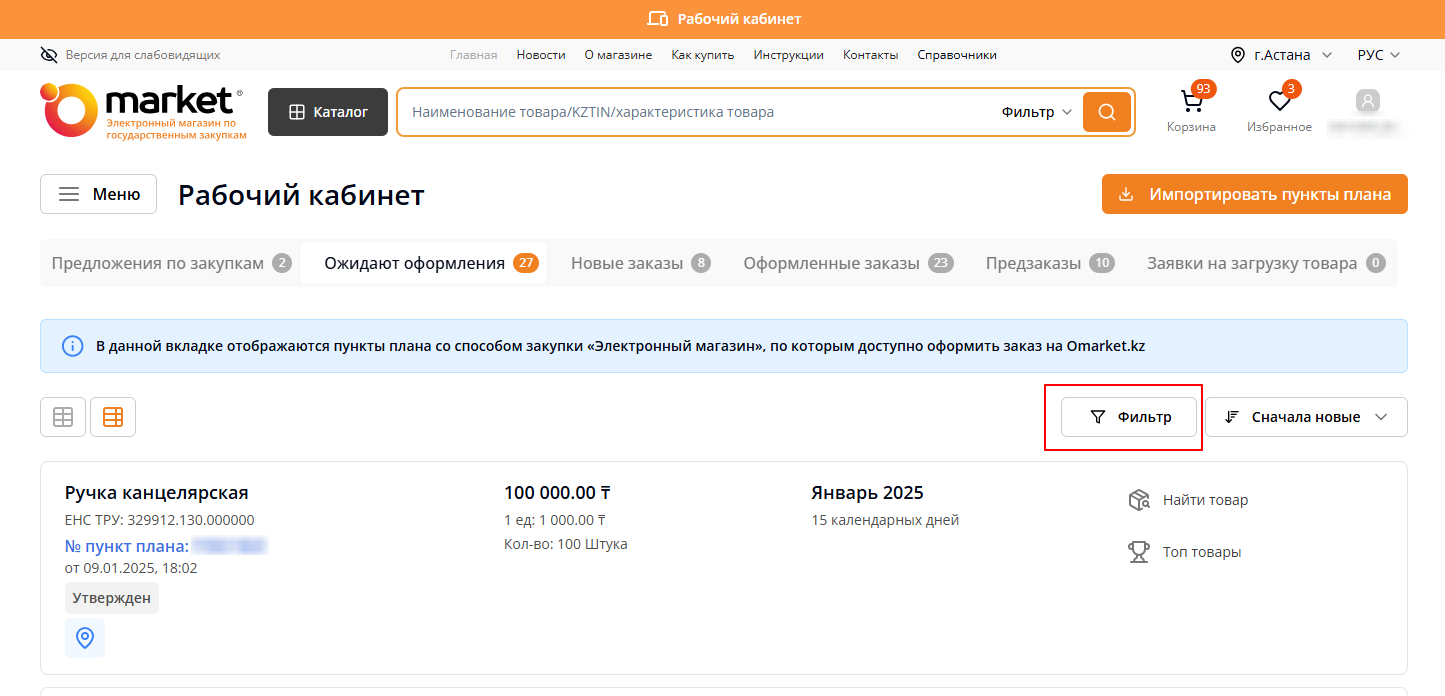Click the Найти товар box icon
1445x696 pixels.
(1138, 500)
